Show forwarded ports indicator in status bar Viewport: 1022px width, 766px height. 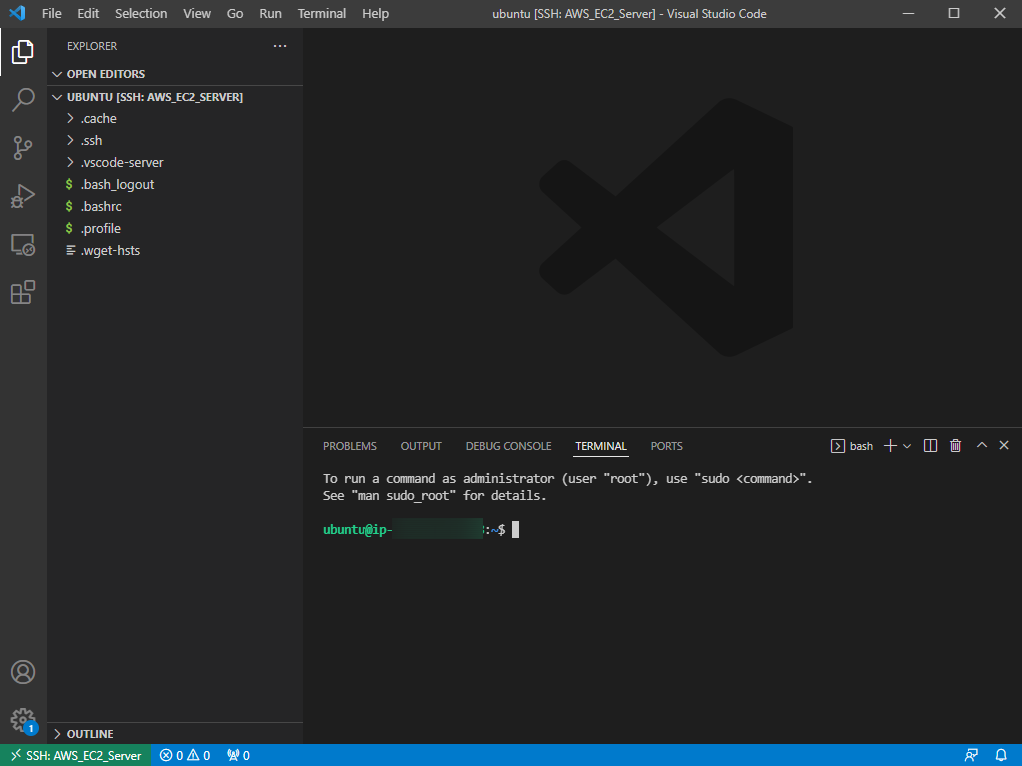point(239,755)
